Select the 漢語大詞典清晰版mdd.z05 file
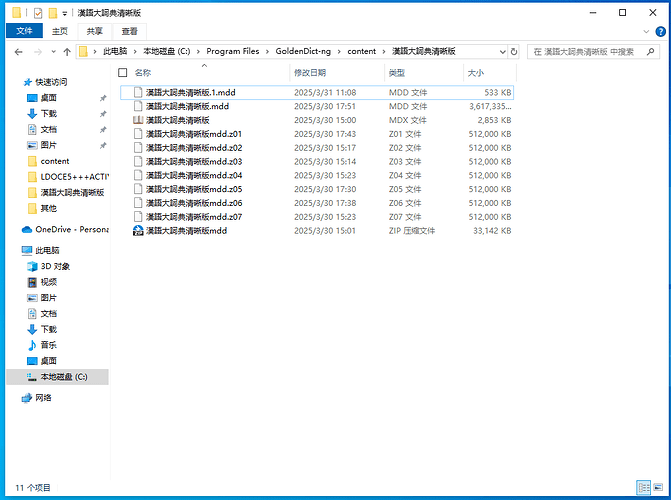This screenshot has width=671, height=500. coord(193,189)
